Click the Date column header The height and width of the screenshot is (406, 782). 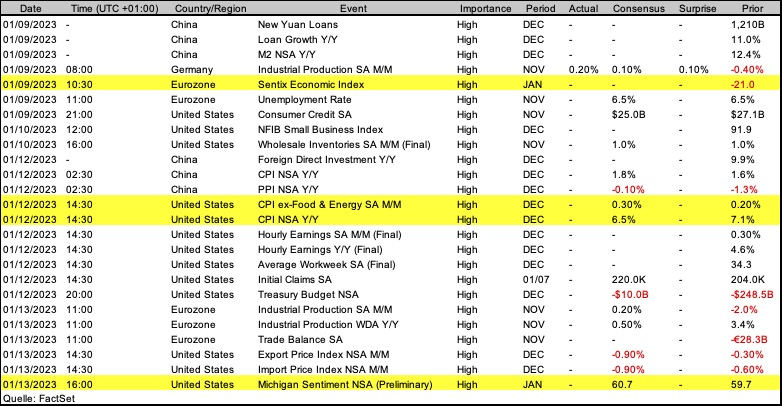[30, 8]
